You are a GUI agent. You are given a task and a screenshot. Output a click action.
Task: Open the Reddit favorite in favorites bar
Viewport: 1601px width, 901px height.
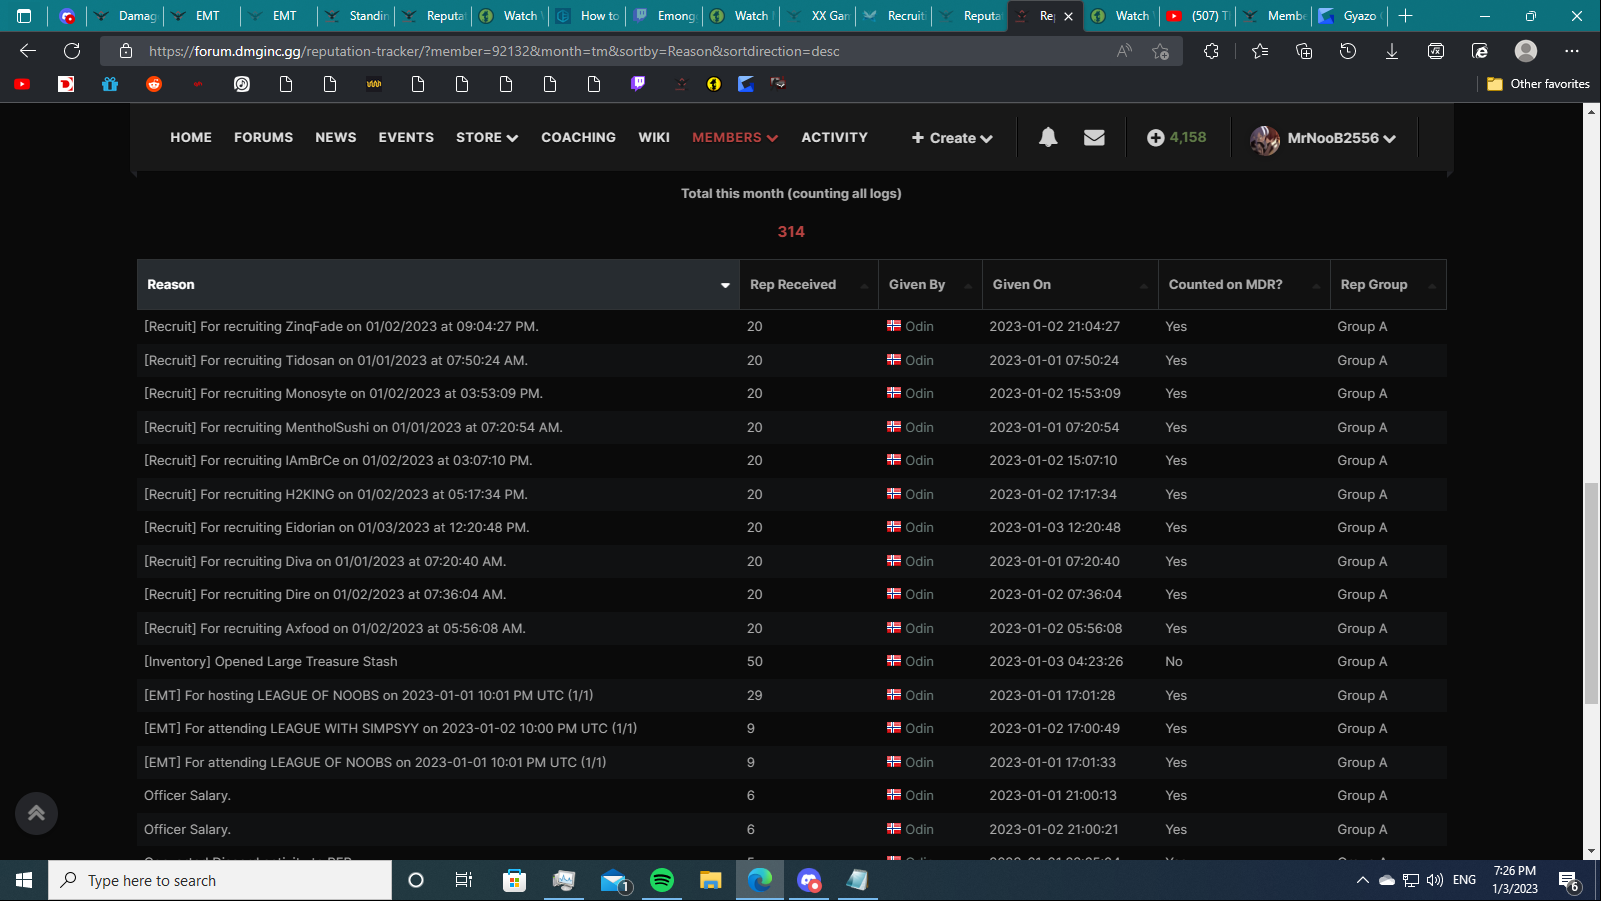(x=154, y=84)
